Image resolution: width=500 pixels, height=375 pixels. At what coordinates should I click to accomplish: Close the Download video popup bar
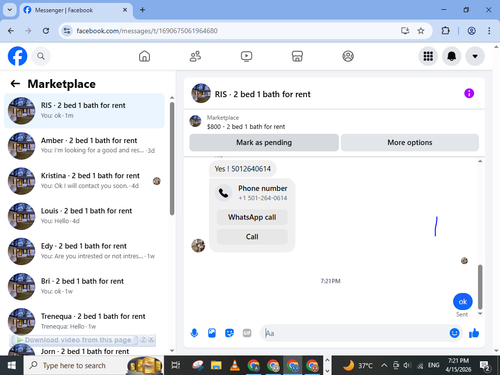151,339
